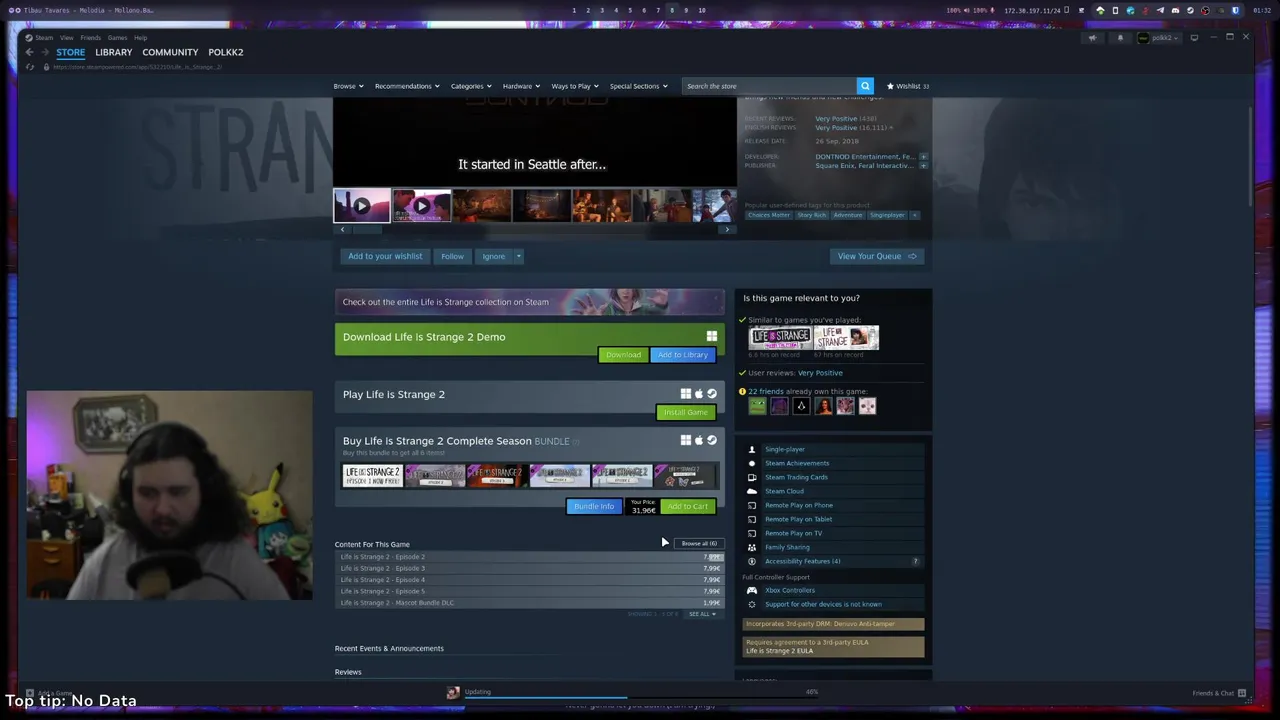
Task: Click the friends and chat grid icon
Action: click(1242, 693)
